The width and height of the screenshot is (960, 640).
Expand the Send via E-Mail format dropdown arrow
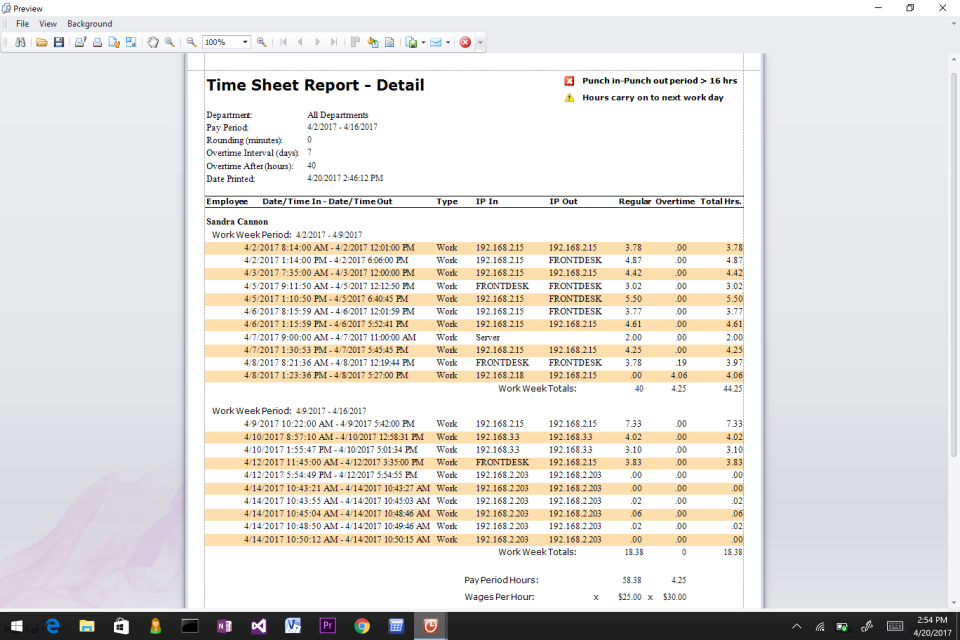(448, 42)
